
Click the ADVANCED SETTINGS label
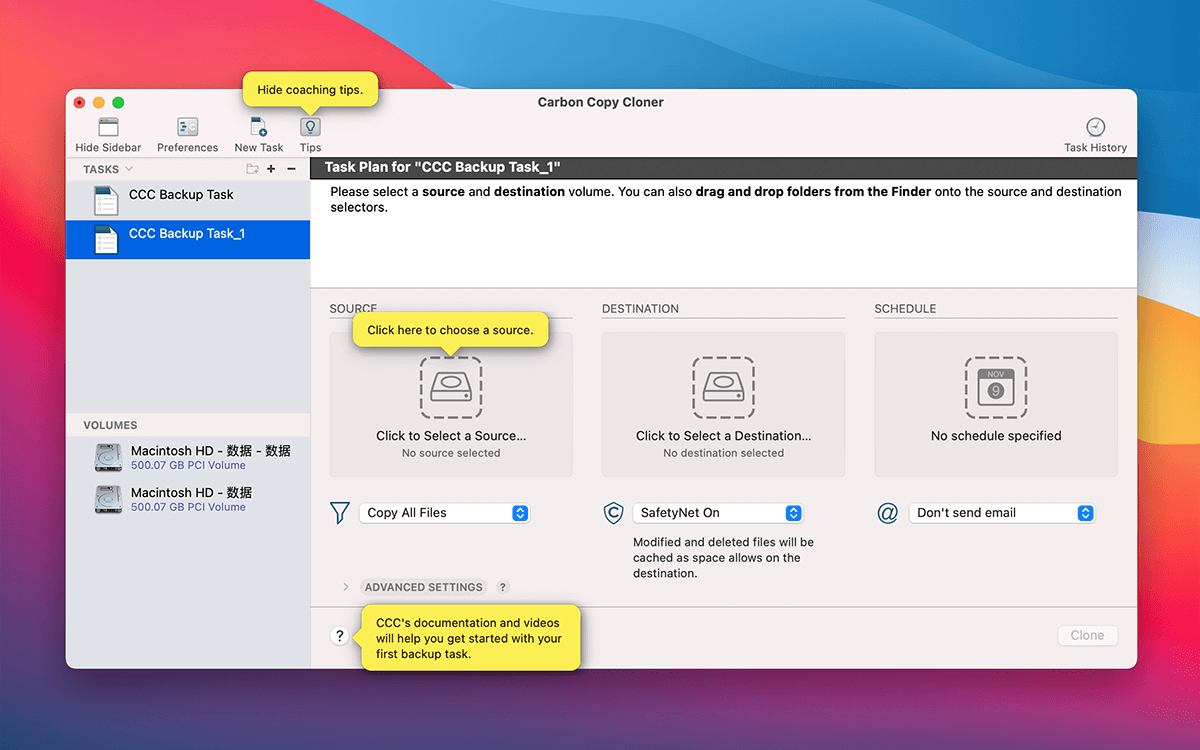click(x=424, y=587)
